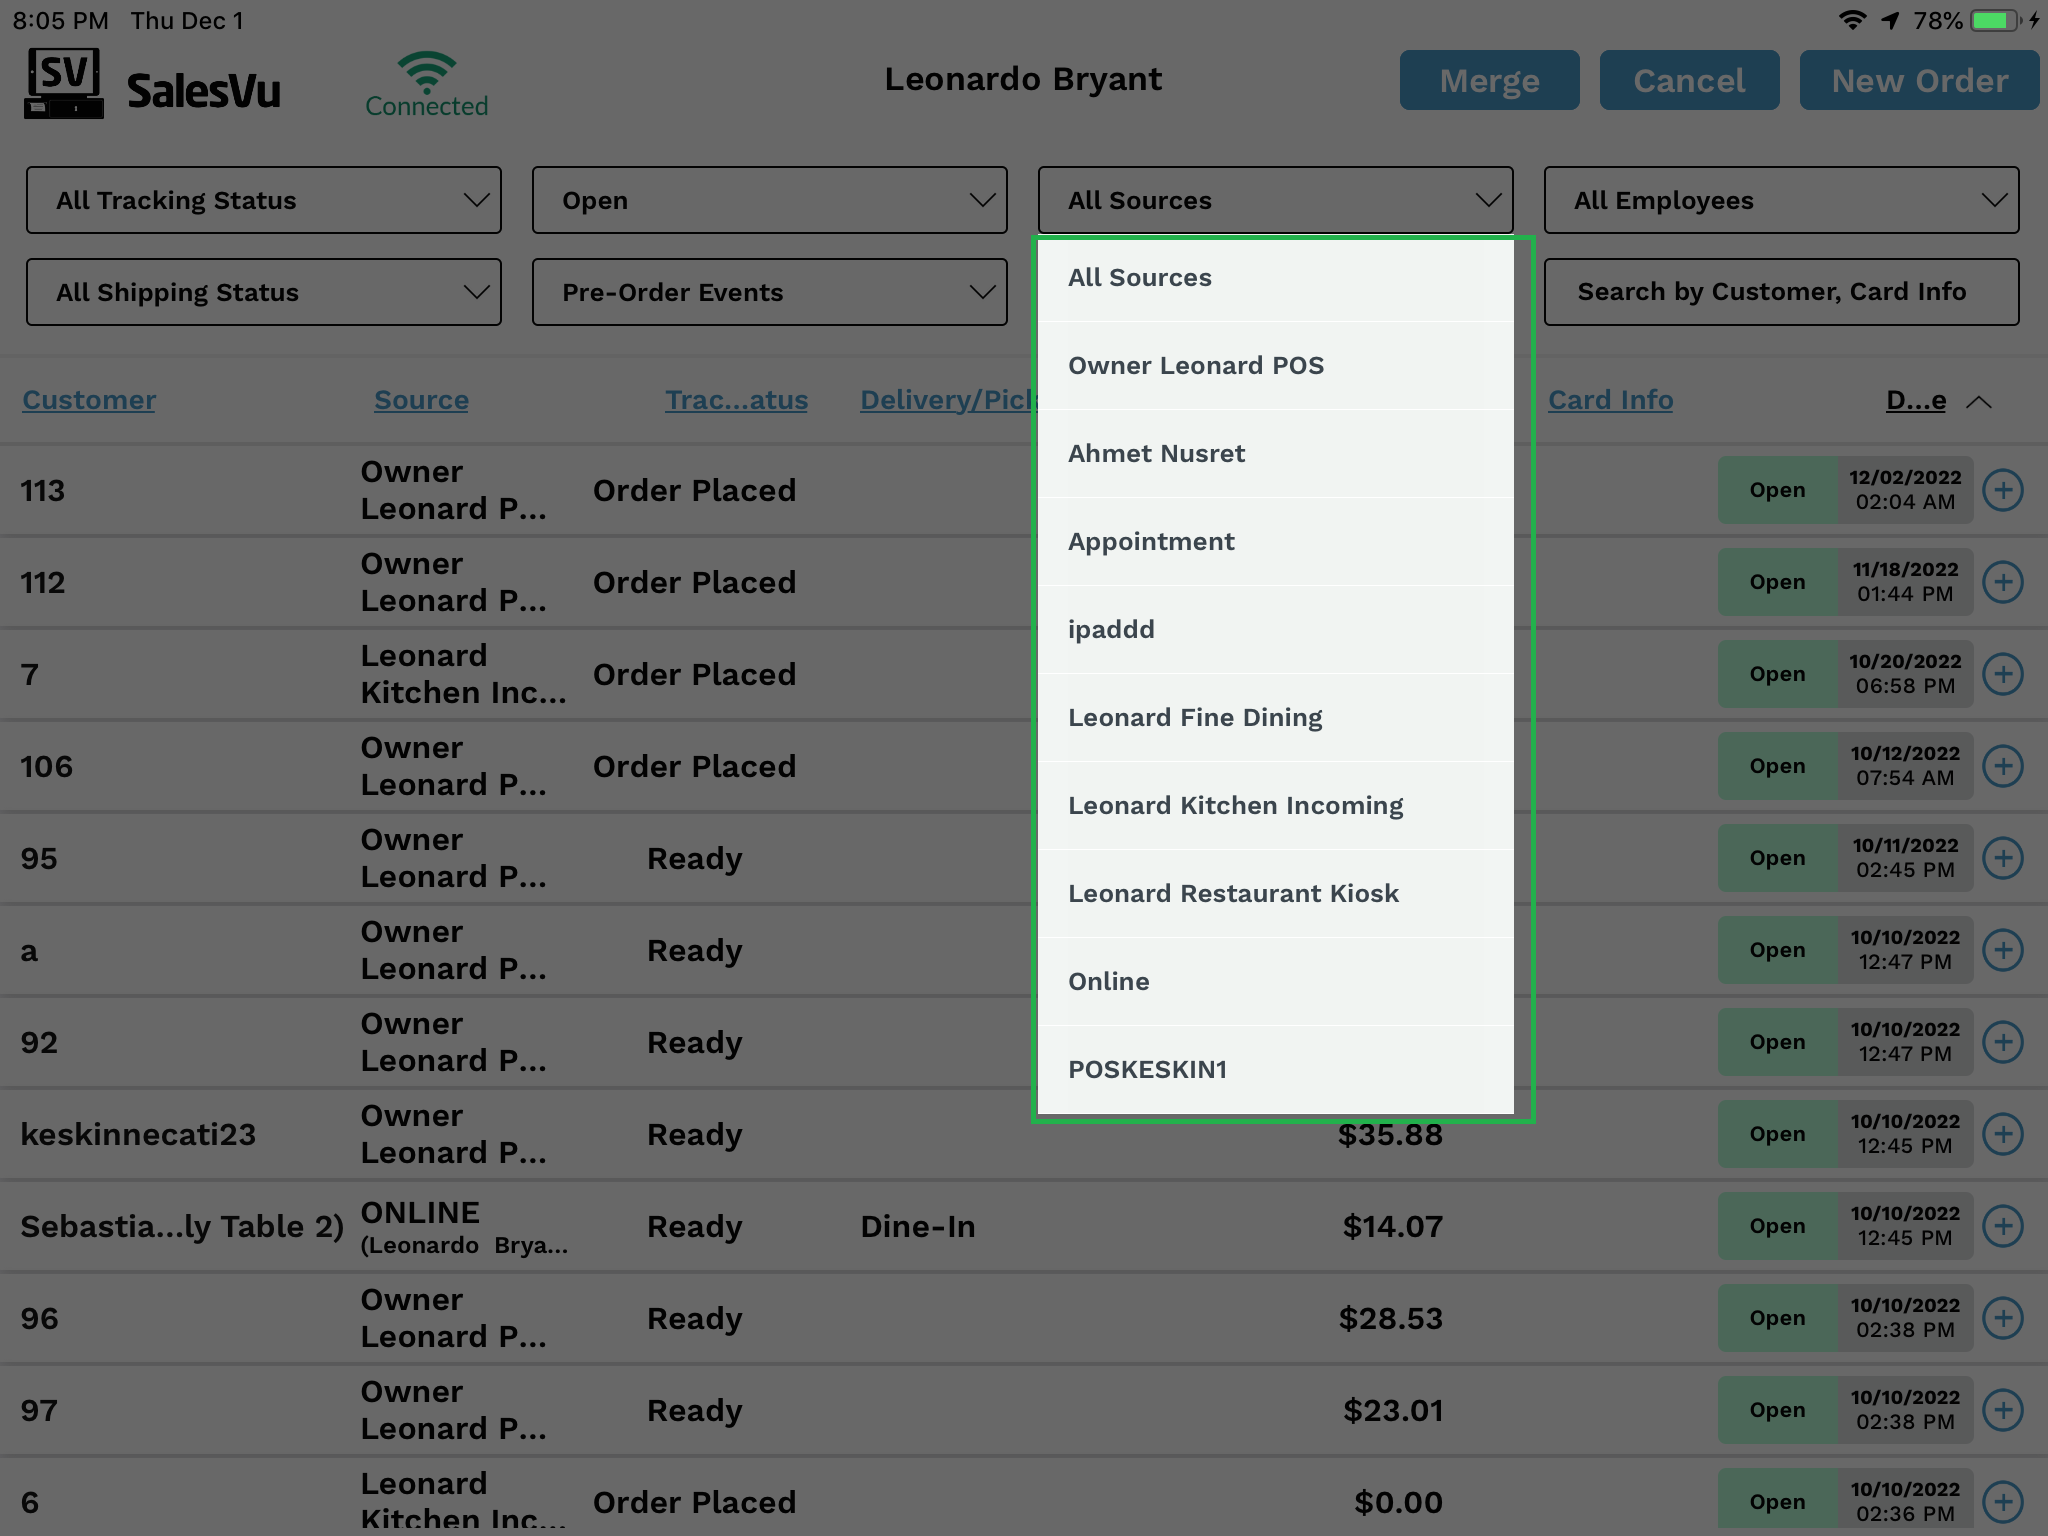The height and width of the screenshot is (1536, 2048).
Task: Tap the green Connected wifi icon
Action: click(427, 74)
